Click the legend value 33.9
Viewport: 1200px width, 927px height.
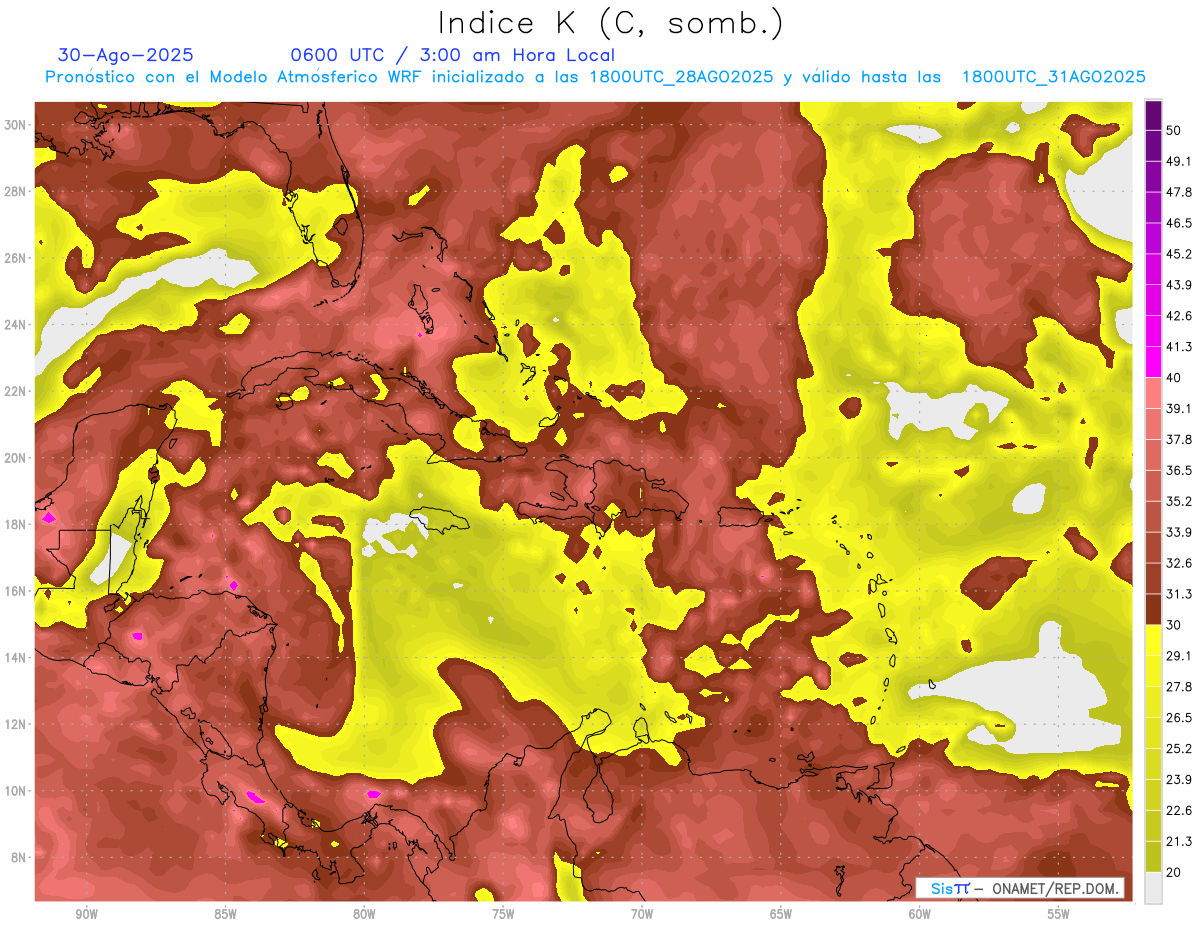[1178, 532]
